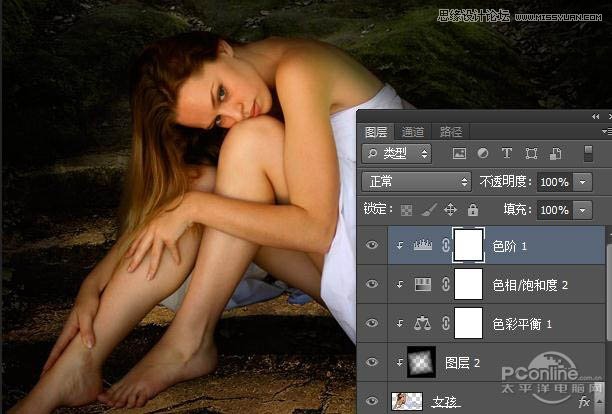
Task: Click clipping arrow on 色阶 1 layer
Action: tap(400, 245)
